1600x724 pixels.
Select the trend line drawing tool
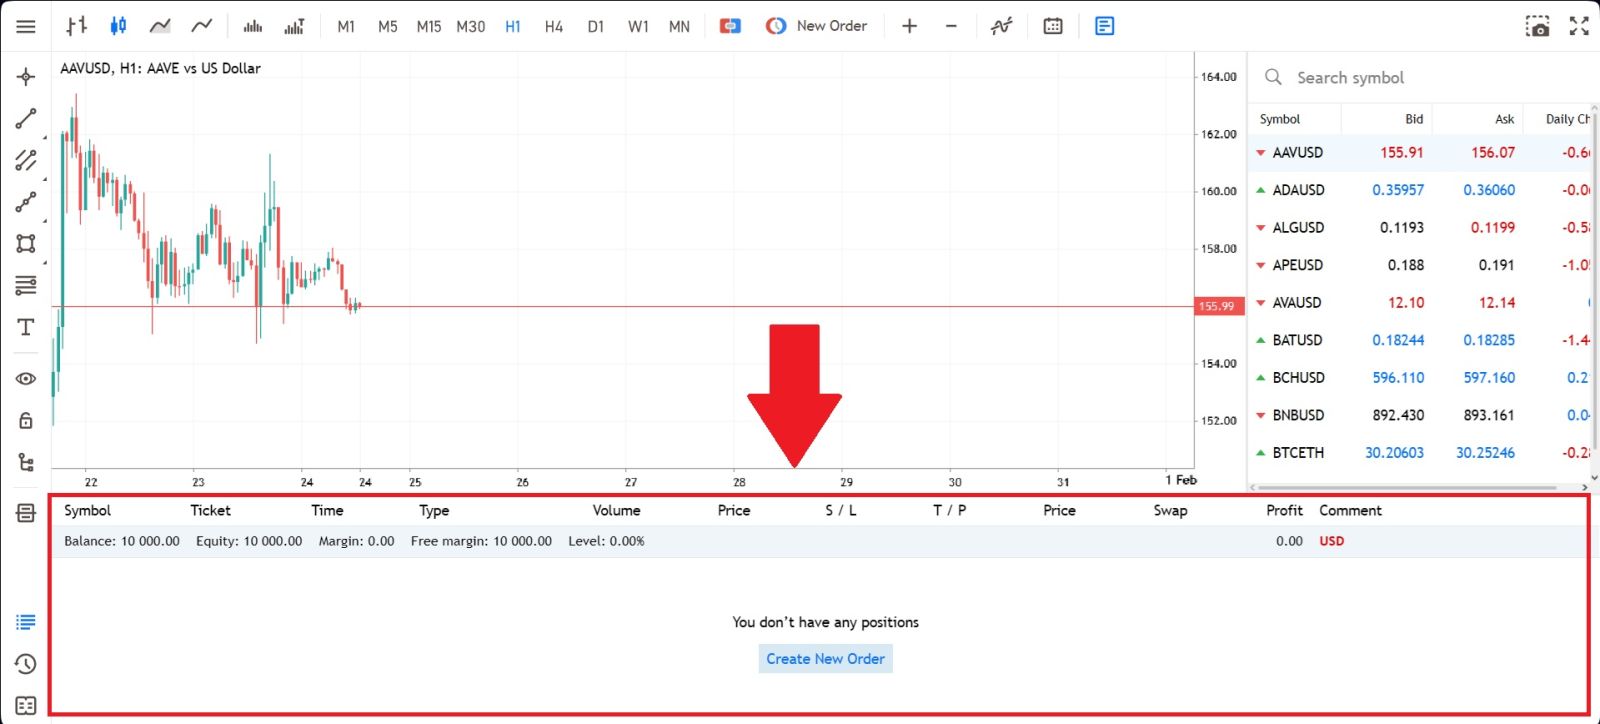(x=26, y=119)
